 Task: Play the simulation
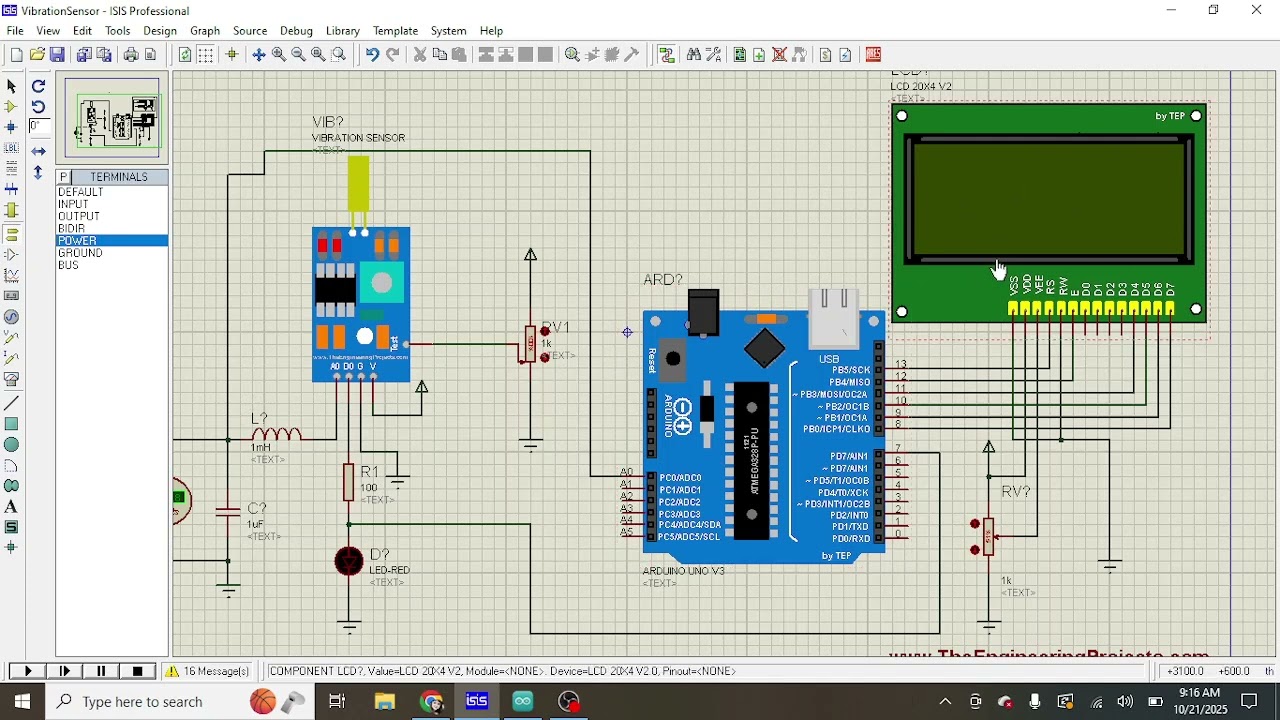coord(28,671)
